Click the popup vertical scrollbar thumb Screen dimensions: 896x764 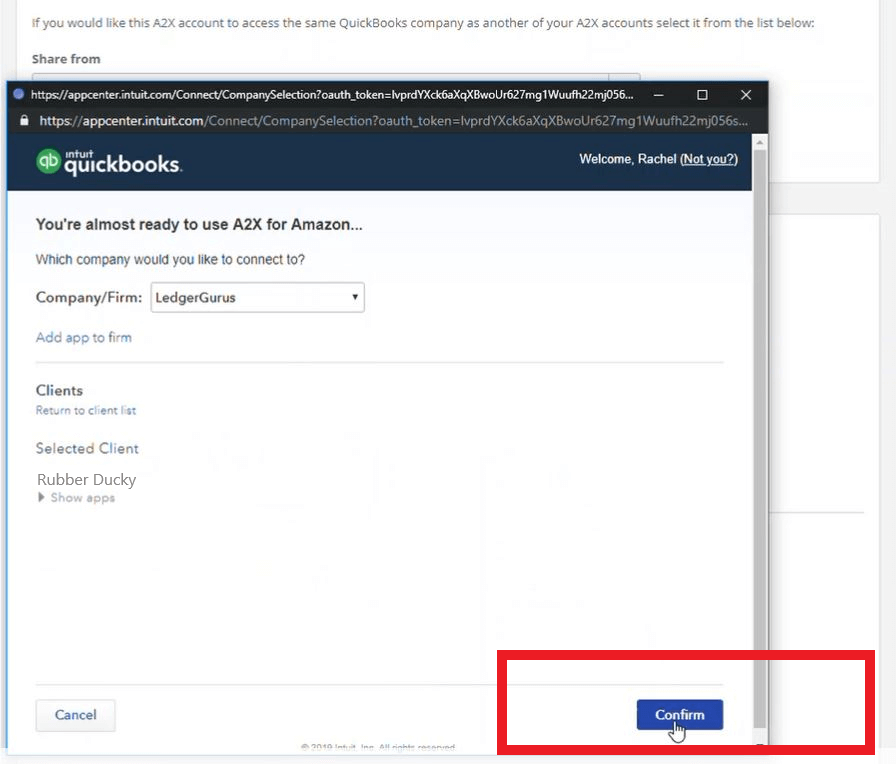click(x=759, y=438)
